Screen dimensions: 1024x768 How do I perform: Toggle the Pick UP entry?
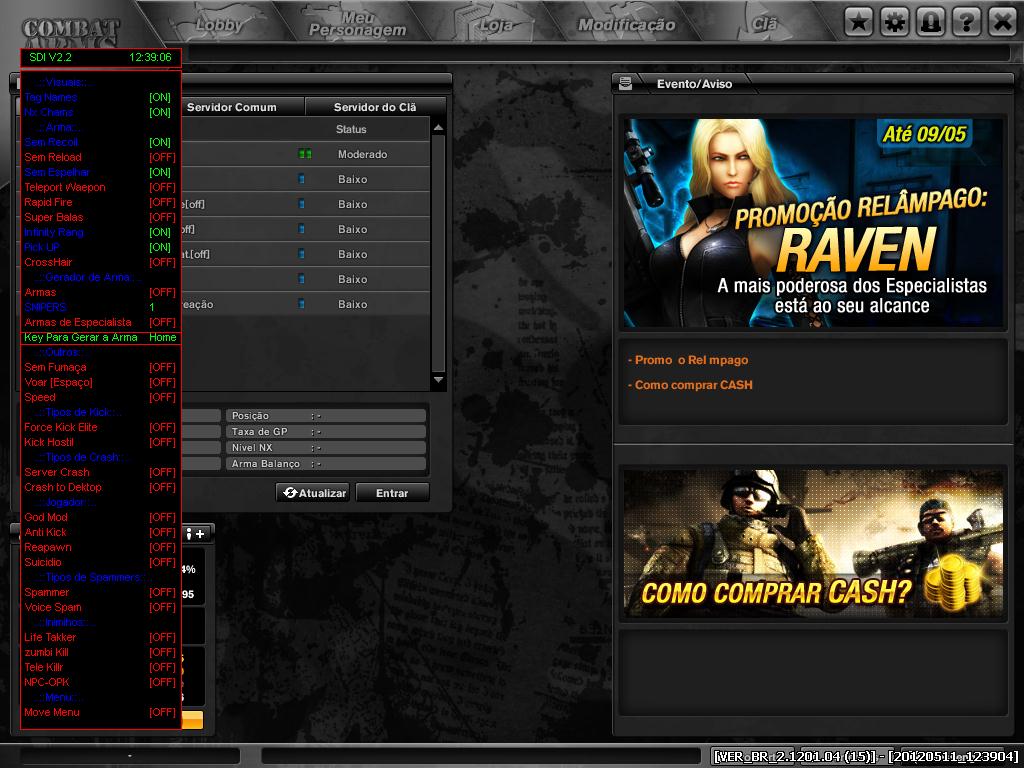coord(98,248)
